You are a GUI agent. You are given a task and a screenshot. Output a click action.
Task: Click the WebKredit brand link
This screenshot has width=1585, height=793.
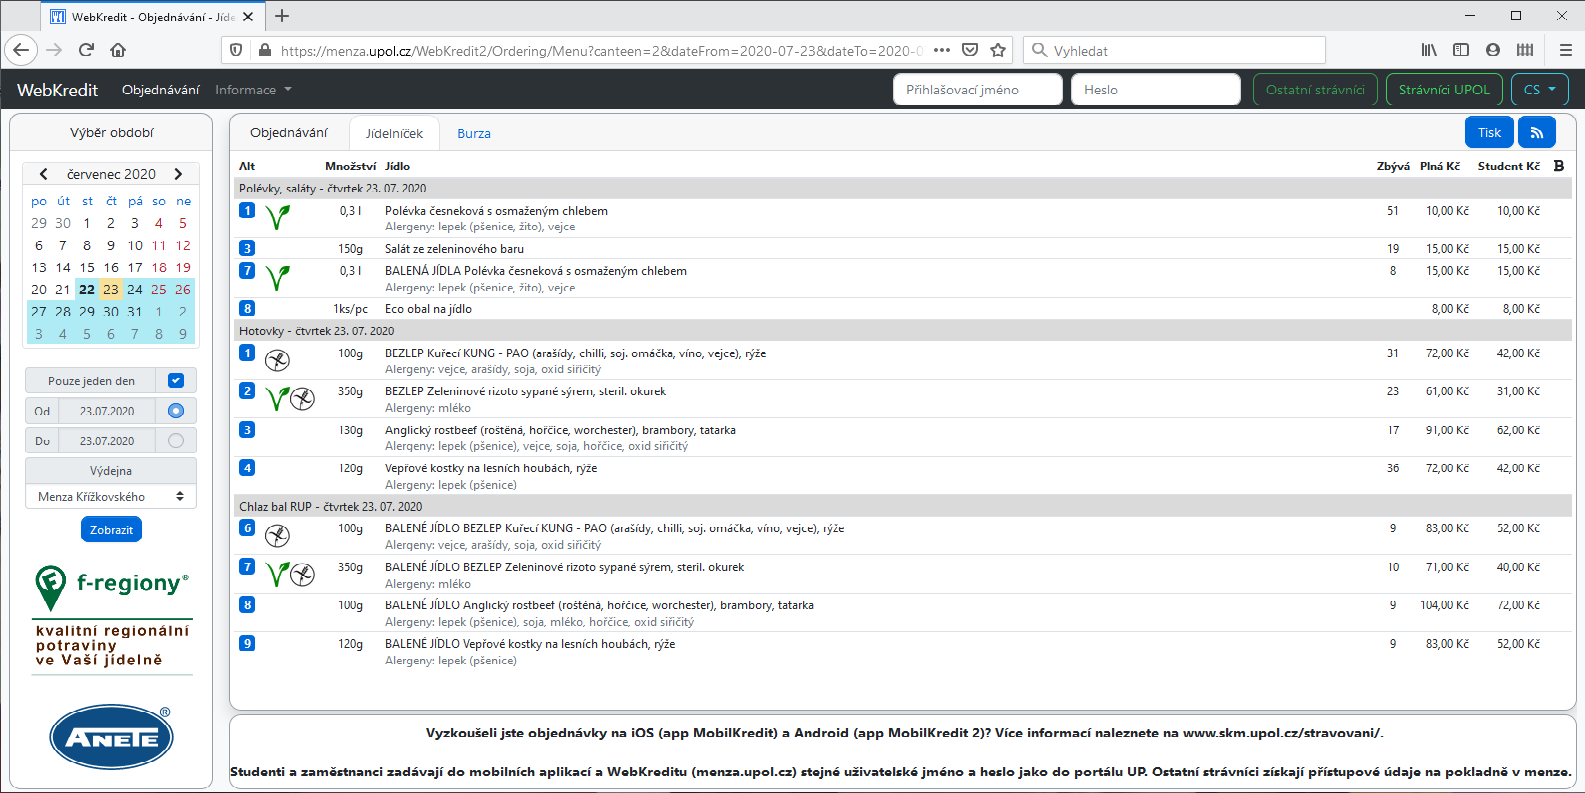point(58,90)
